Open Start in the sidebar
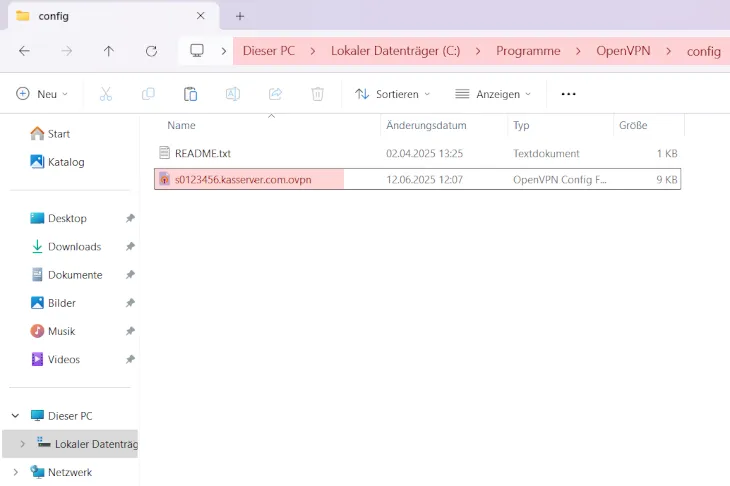This screenshot has height=486, width=730. pos(50,134)
